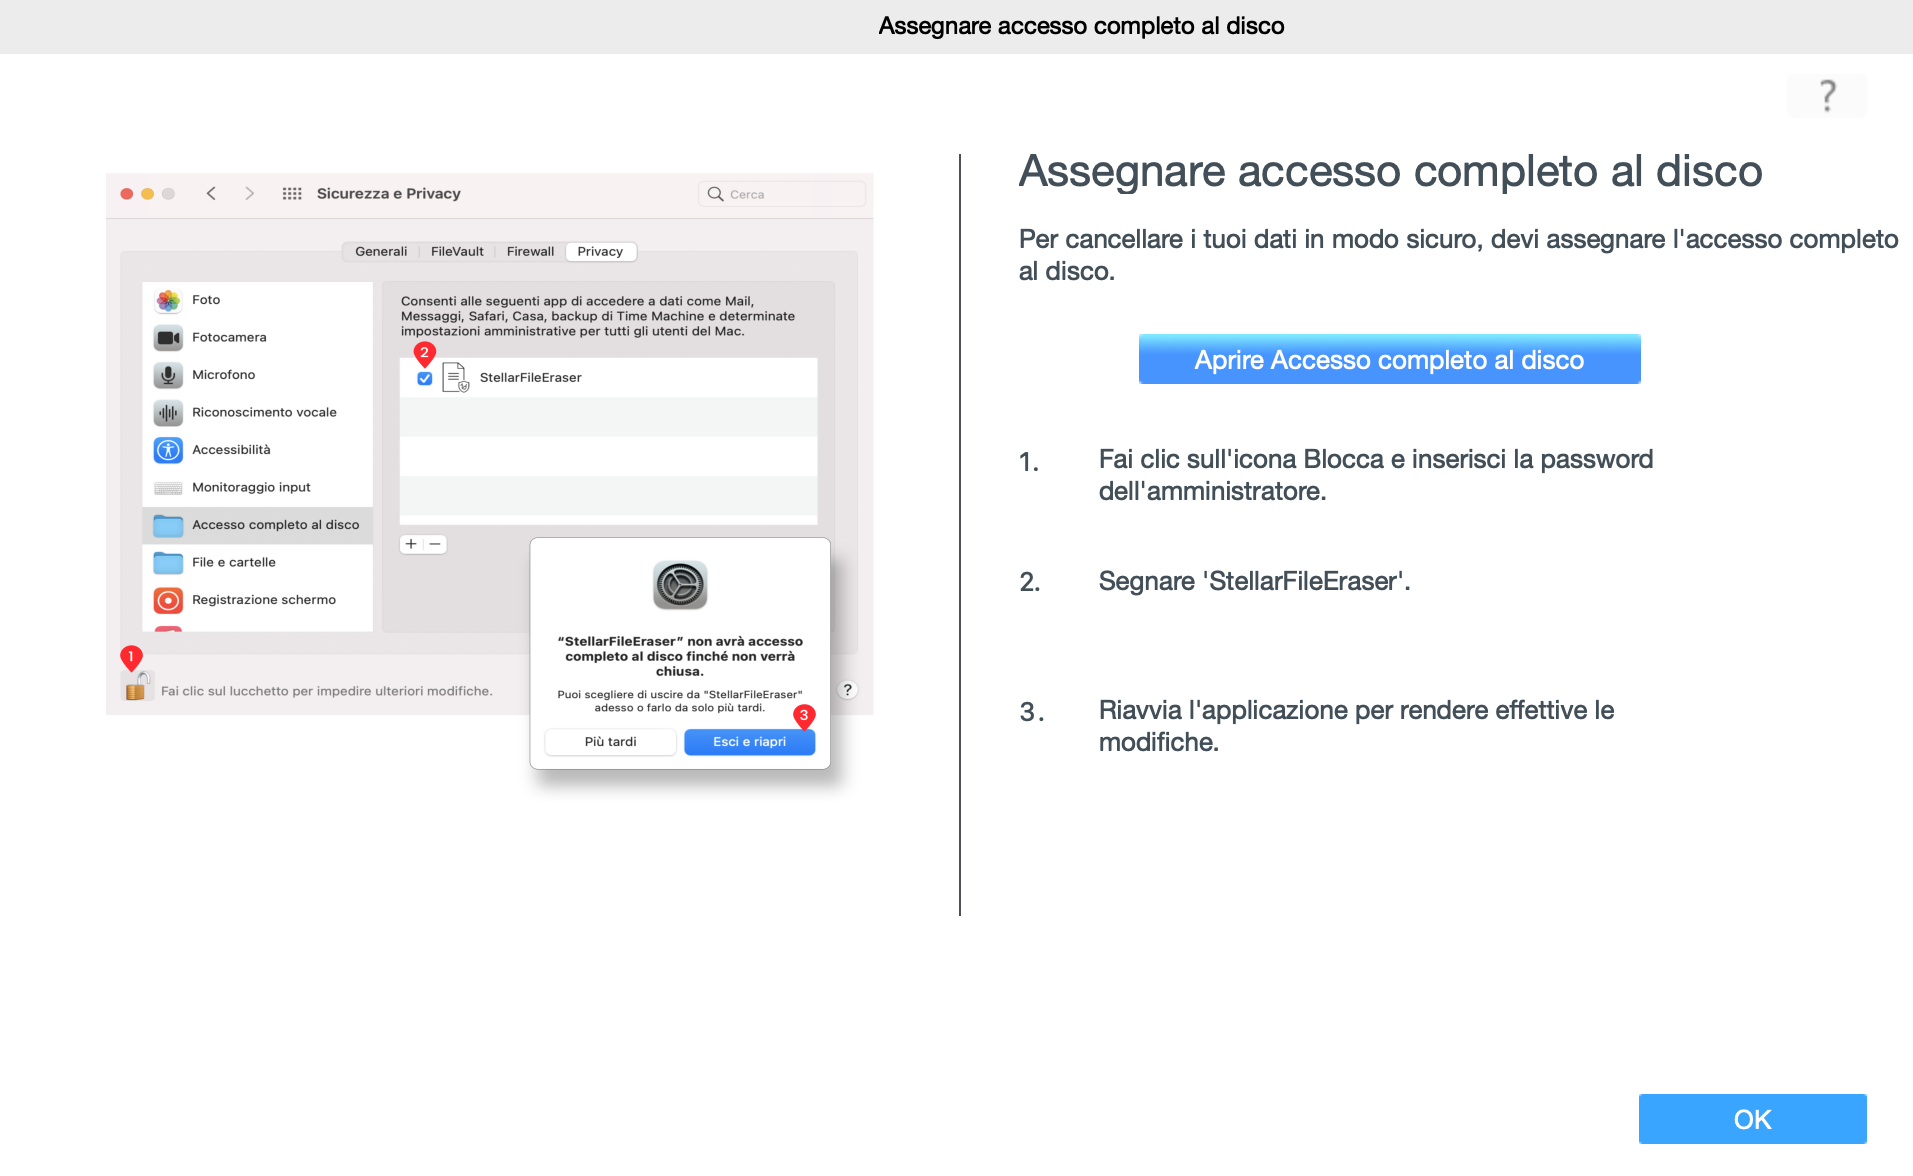Click Aprire Accesso completo al disco button

(x=1389, y=359)
